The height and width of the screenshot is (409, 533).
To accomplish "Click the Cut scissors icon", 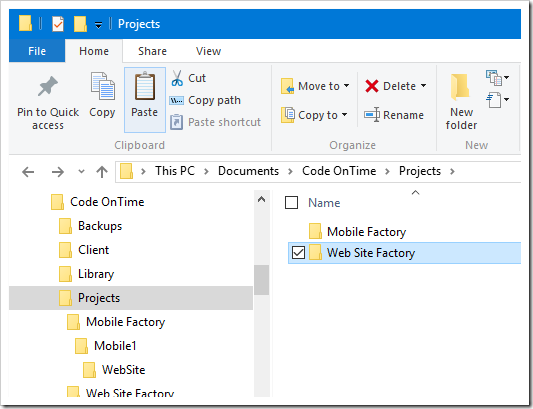I will [177, 78].
